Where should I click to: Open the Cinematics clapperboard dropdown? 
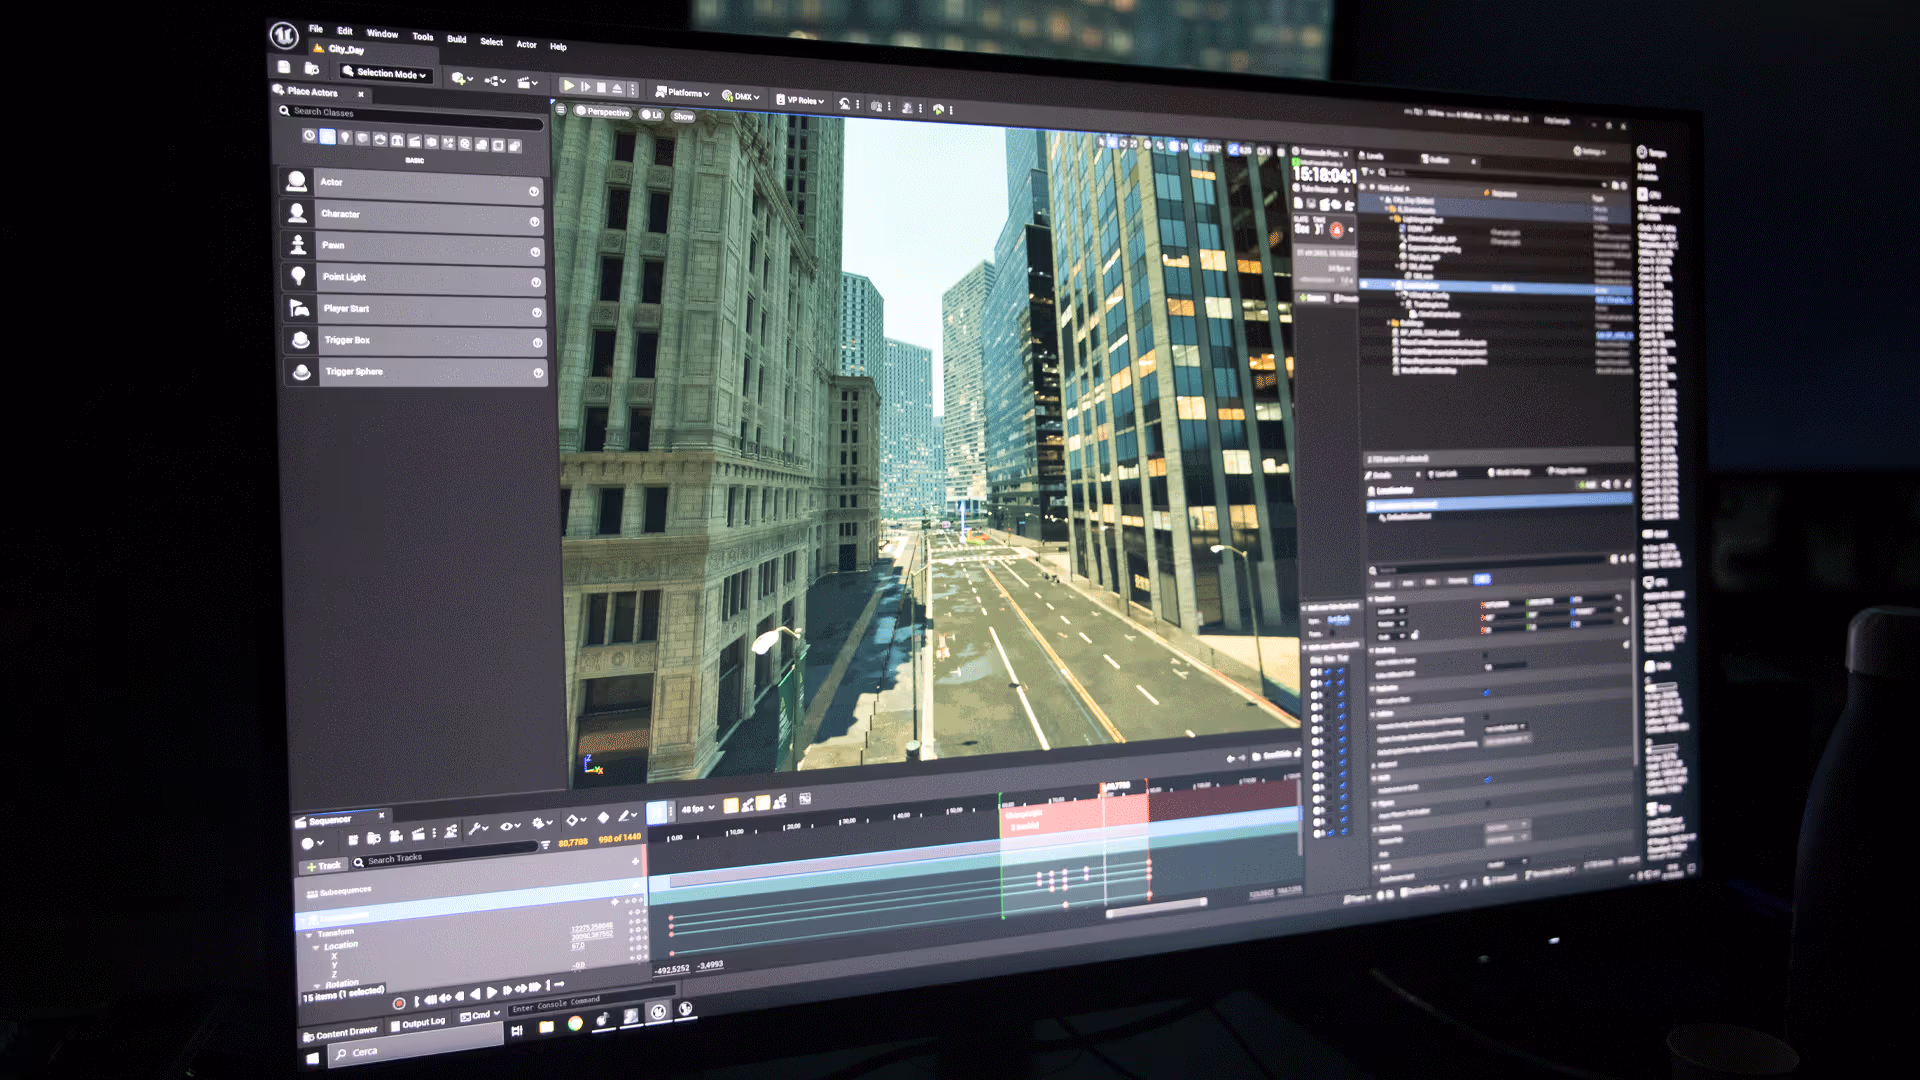528,82
